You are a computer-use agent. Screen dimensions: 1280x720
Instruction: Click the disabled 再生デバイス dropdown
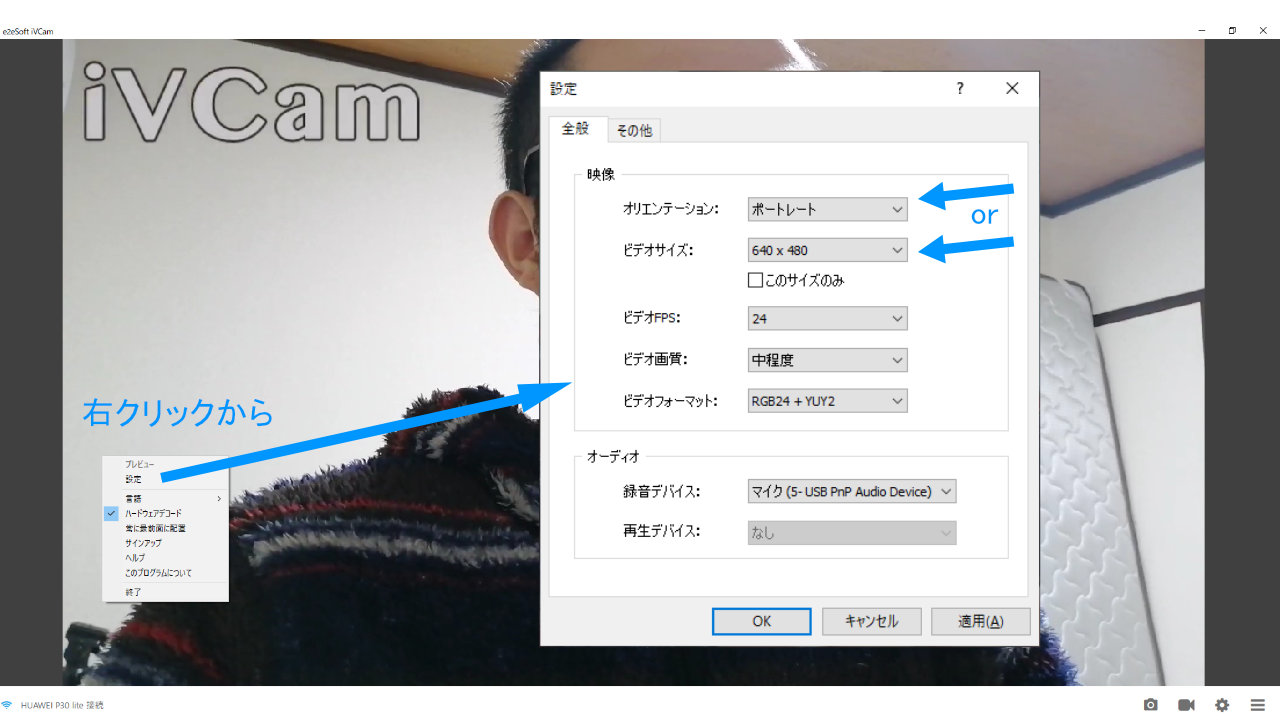point(852,533)
